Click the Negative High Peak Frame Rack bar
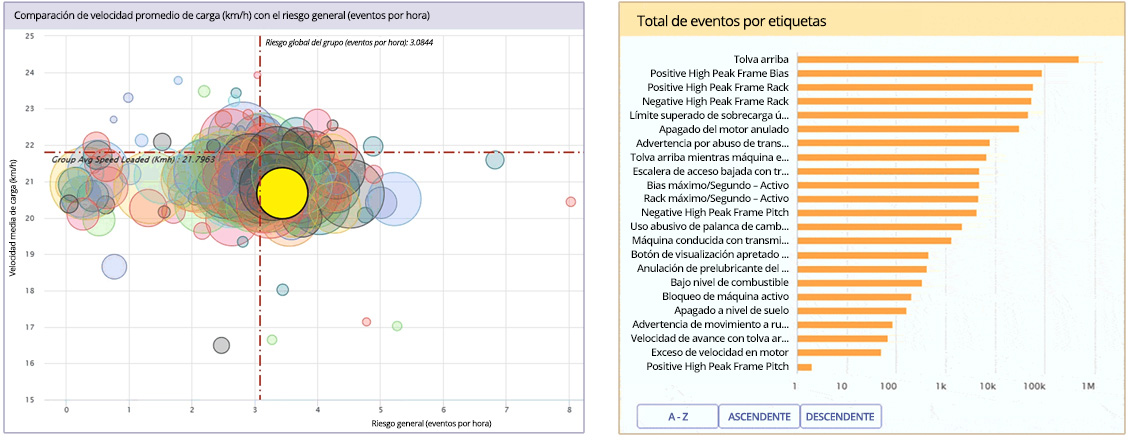1128x444 pixels. 914,101
